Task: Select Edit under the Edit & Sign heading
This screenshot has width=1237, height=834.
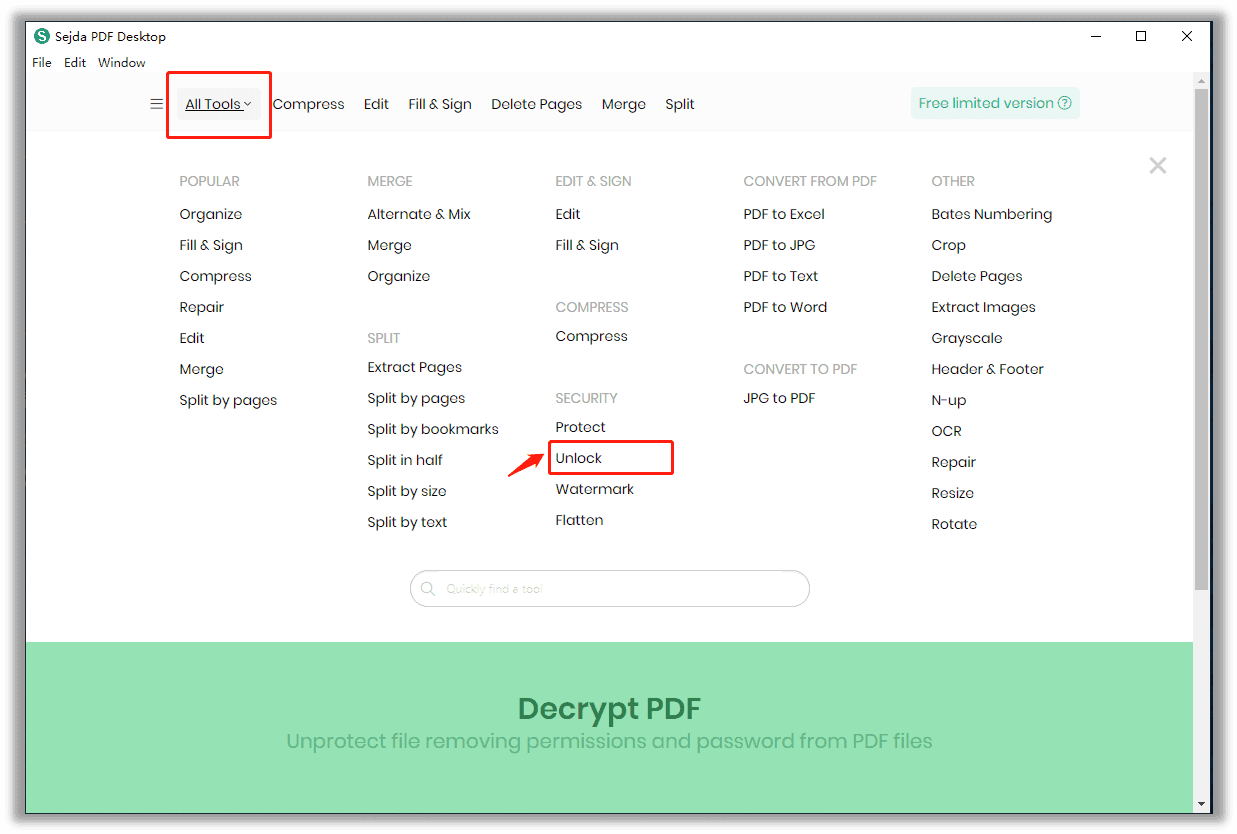Action: 568,214
